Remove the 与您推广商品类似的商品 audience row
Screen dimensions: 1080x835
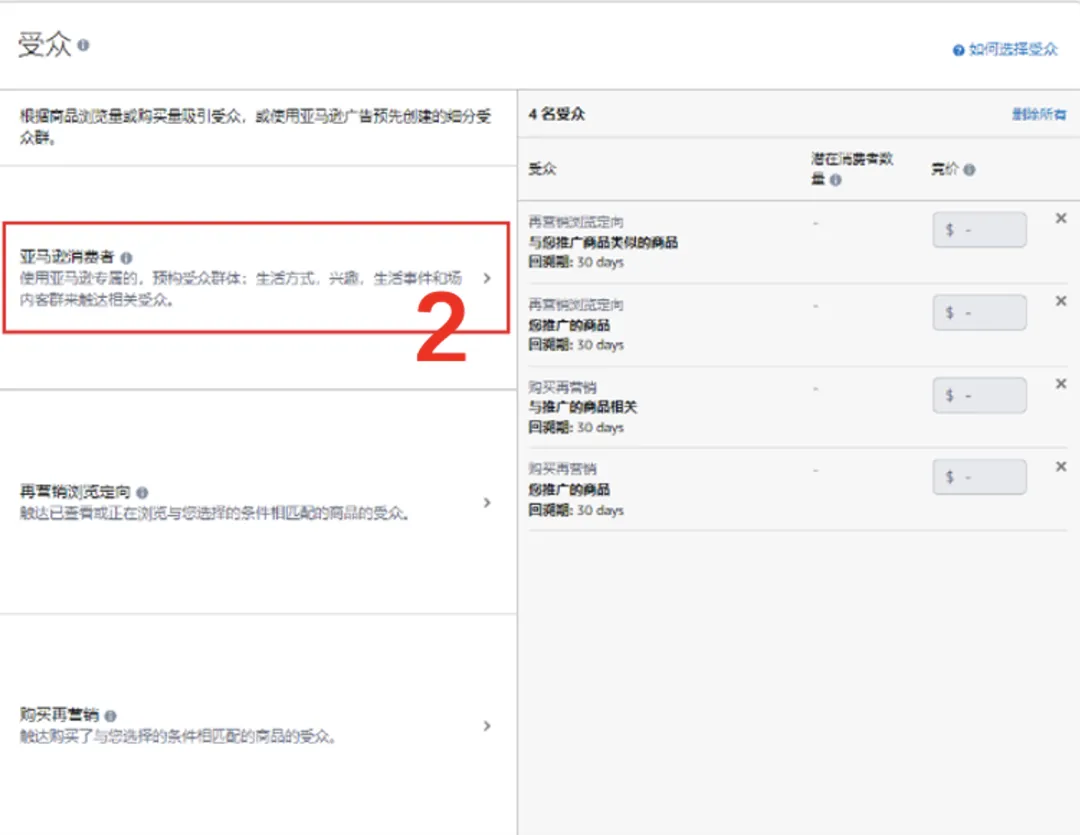click(x=1061, y=219)
